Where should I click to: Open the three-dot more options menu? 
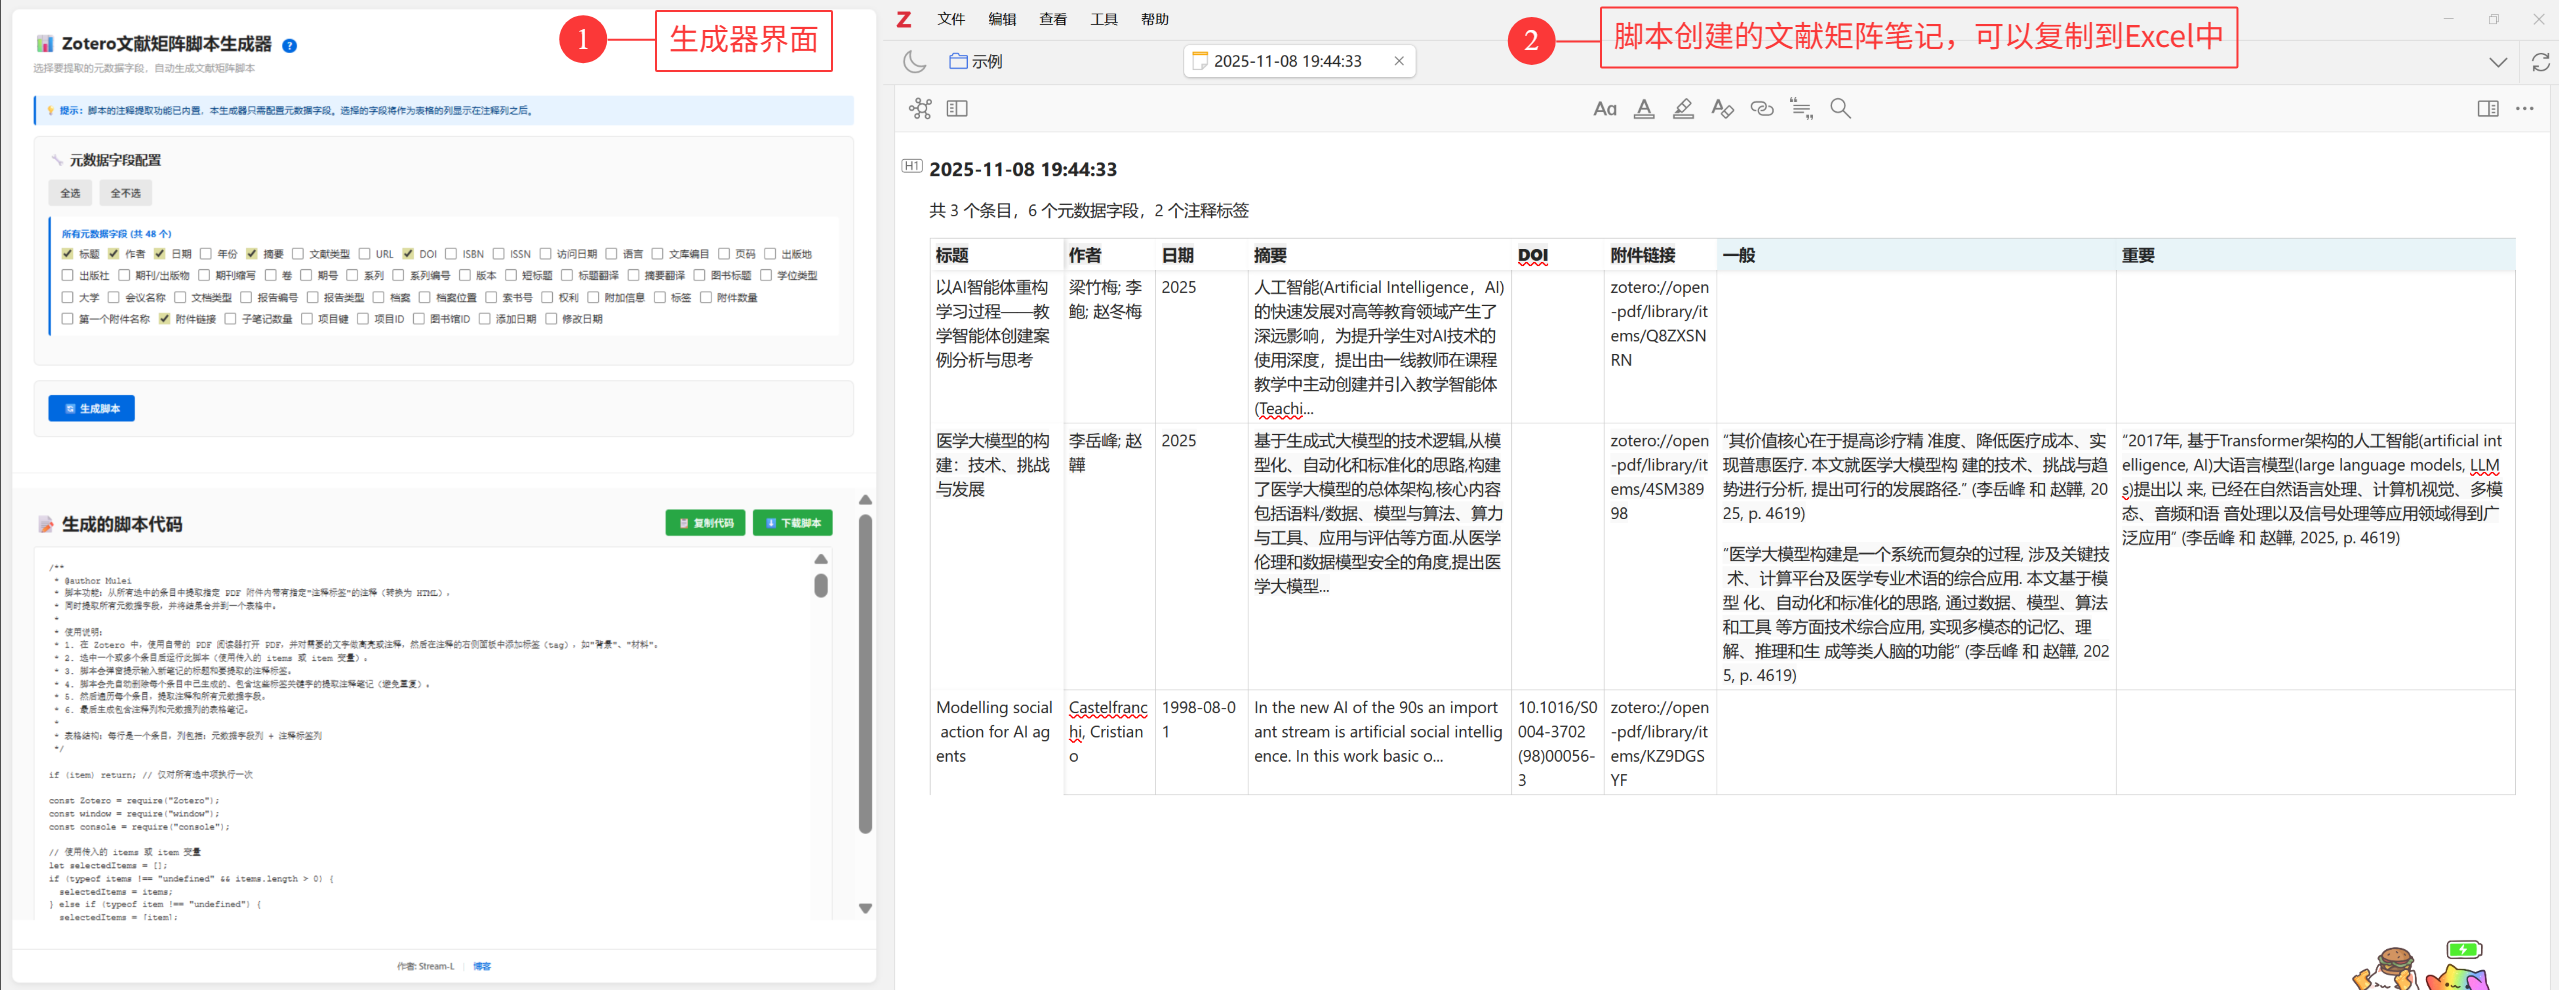[2525, 109]
